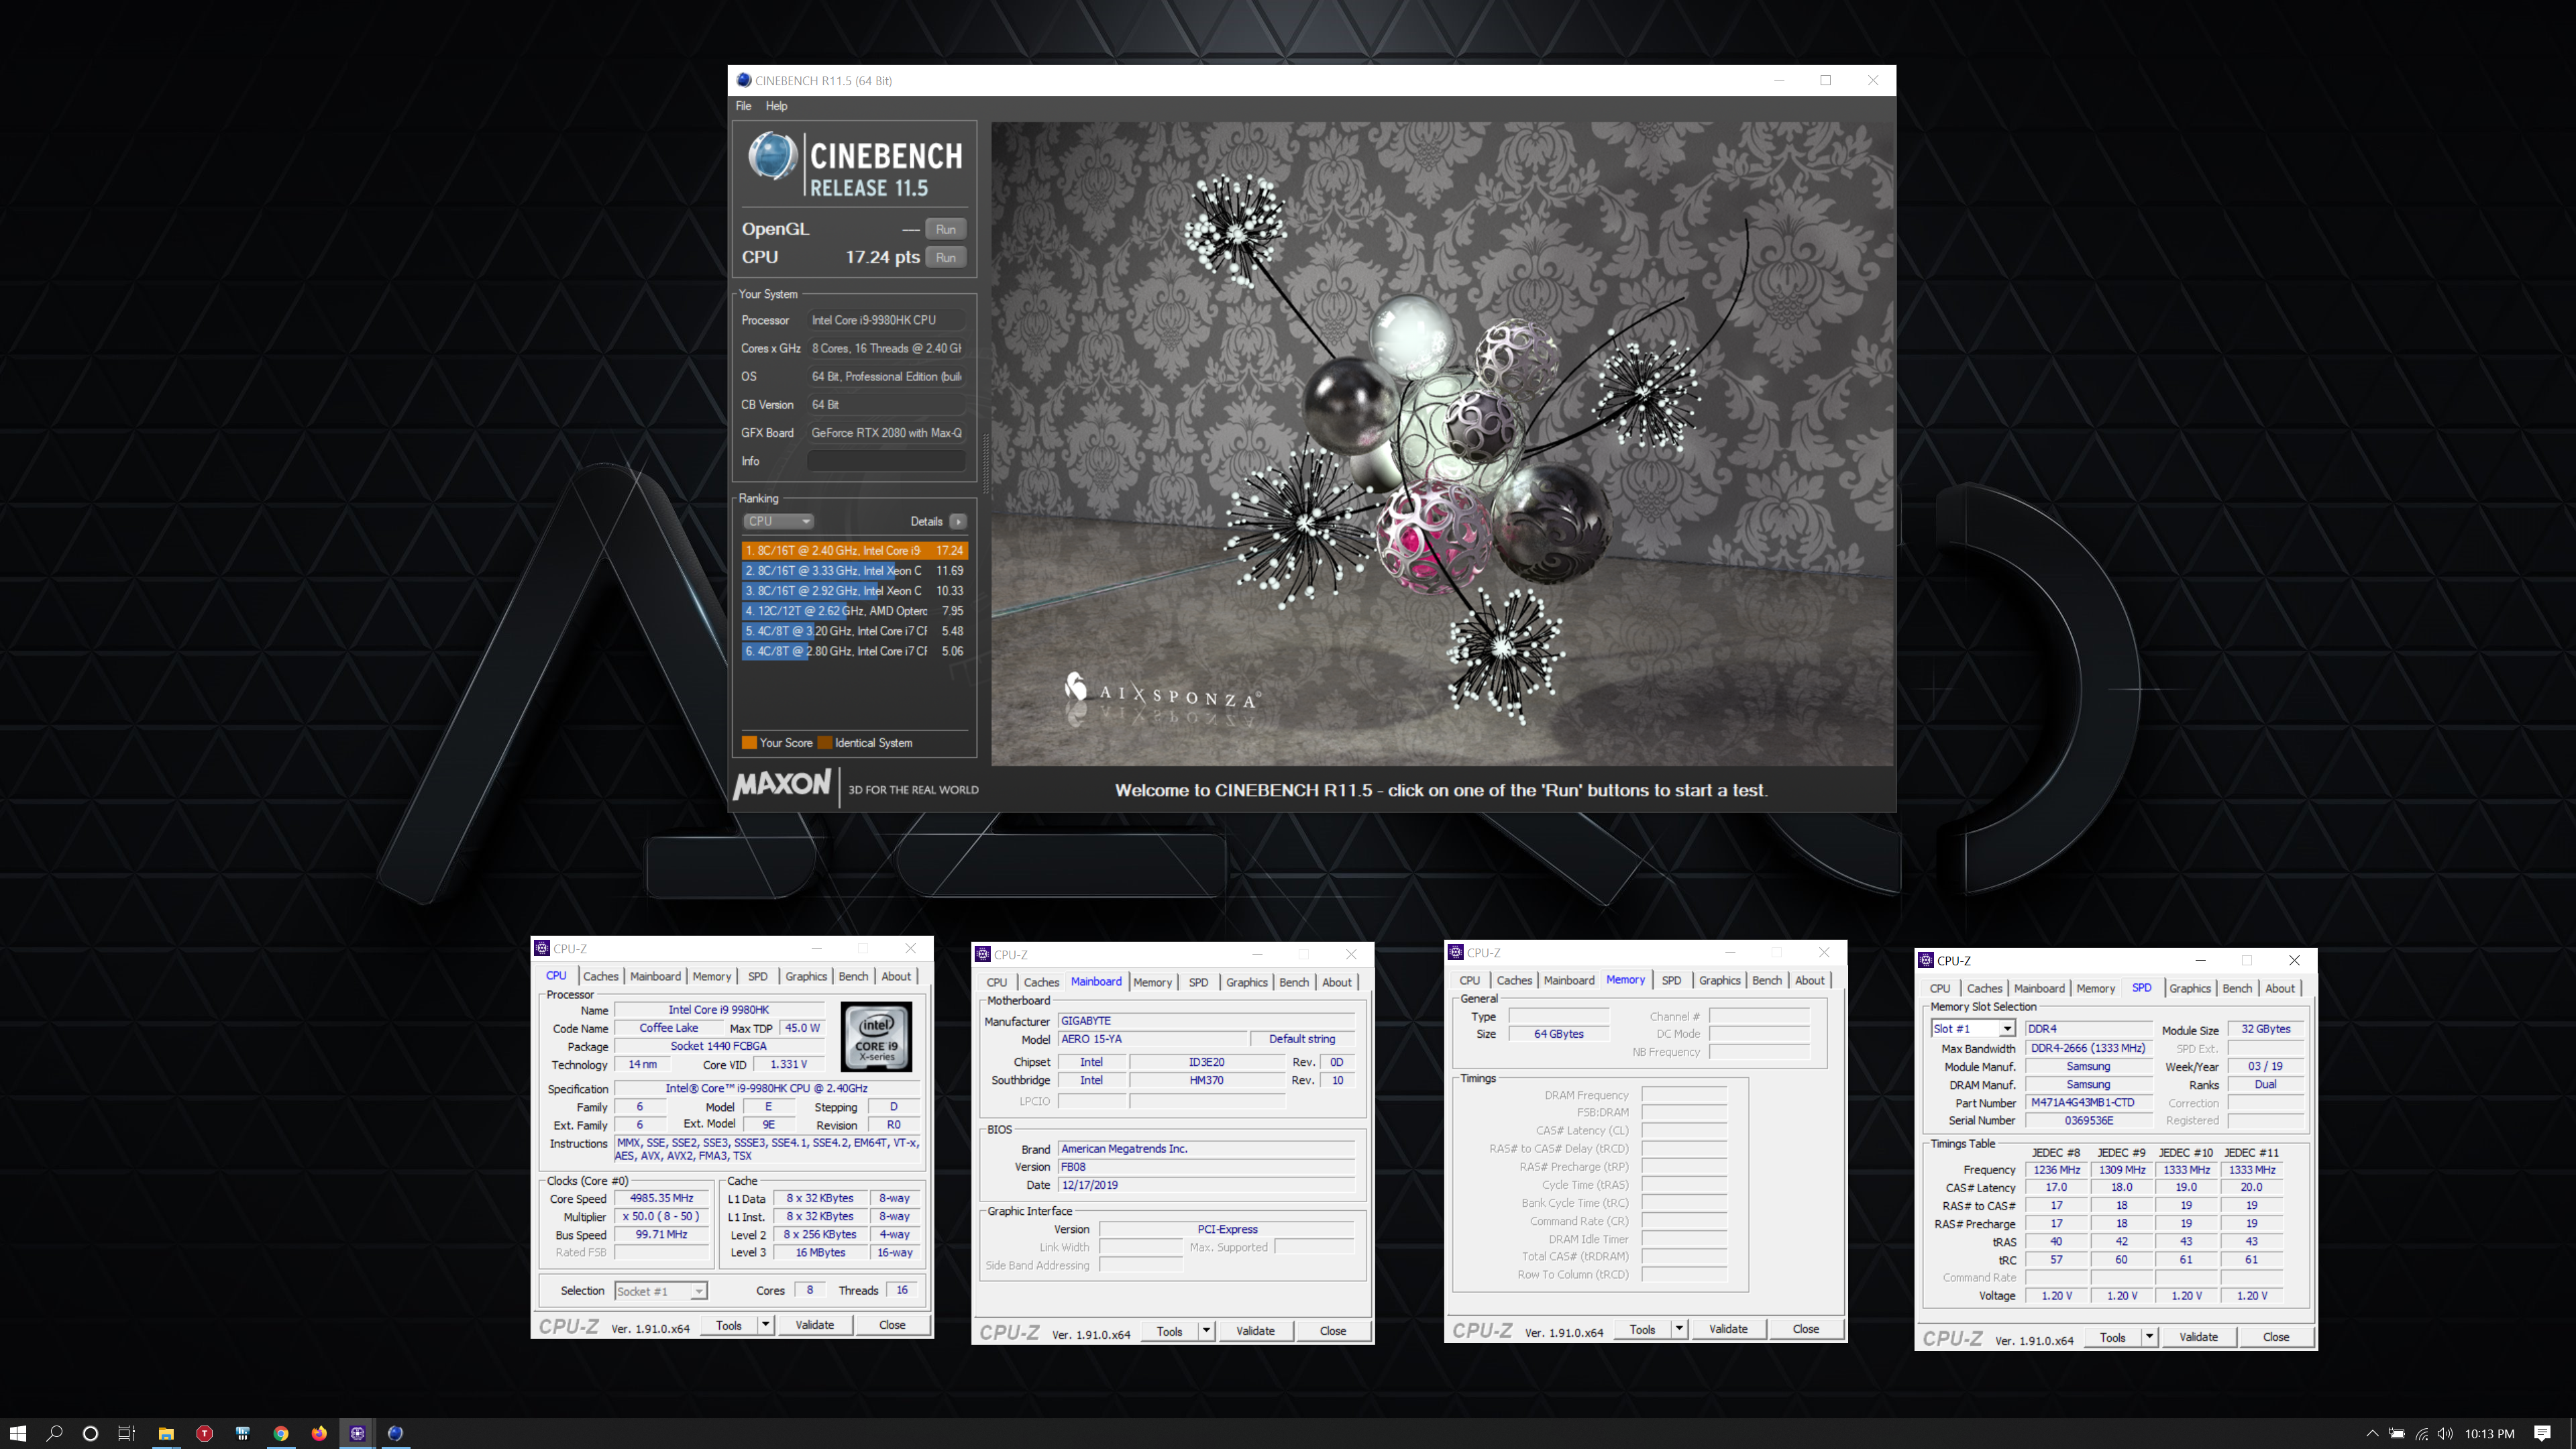Open Slot #1 memory slot dropdown
Image resolution: width=2576 pixels, height=1449 pixels.
click(x=1972, y=1028)
